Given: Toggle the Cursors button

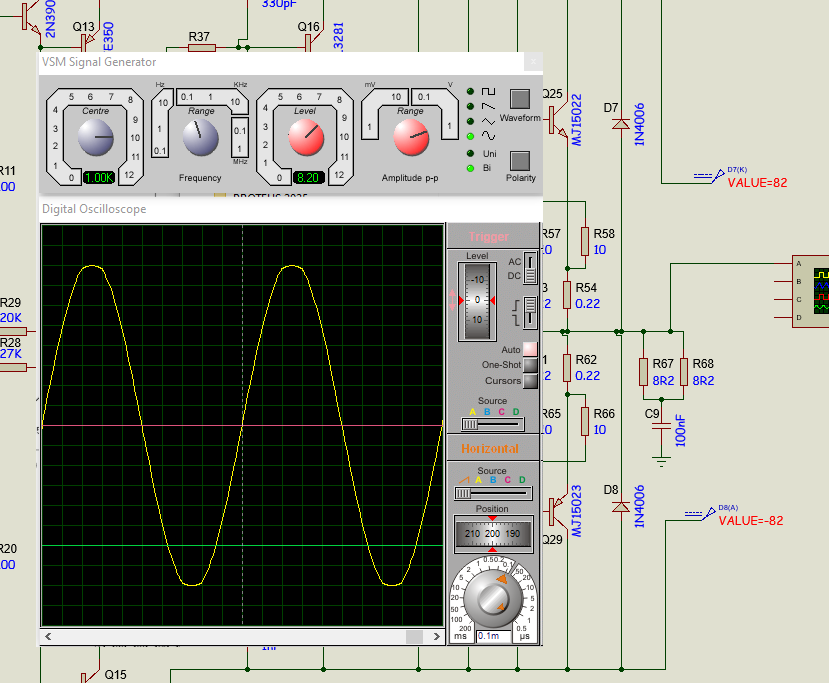Looking at the screenshot, I should pyautogui.click(x=530, y=381).
